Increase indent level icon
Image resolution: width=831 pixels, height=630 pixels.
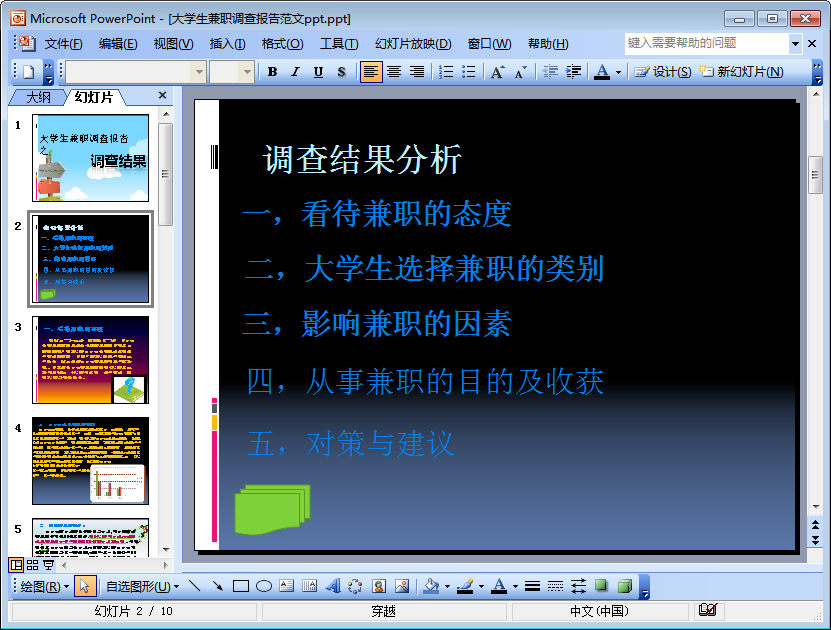click(573, 72)
